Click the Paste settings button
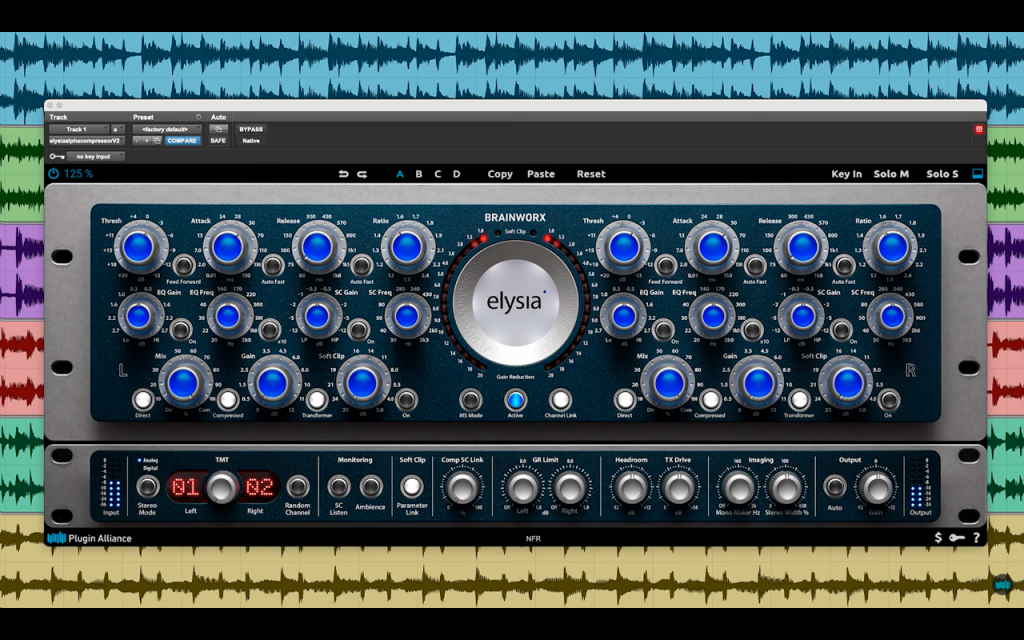The image size is (1024, 640). 541,174
